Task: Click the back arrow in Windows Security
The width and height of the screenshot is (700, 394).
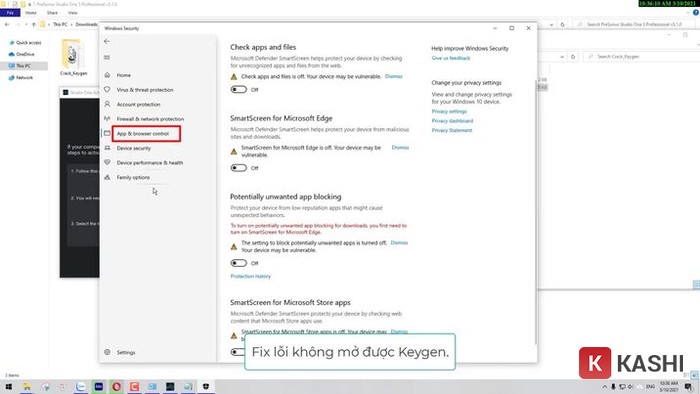Action: [107, 41]
